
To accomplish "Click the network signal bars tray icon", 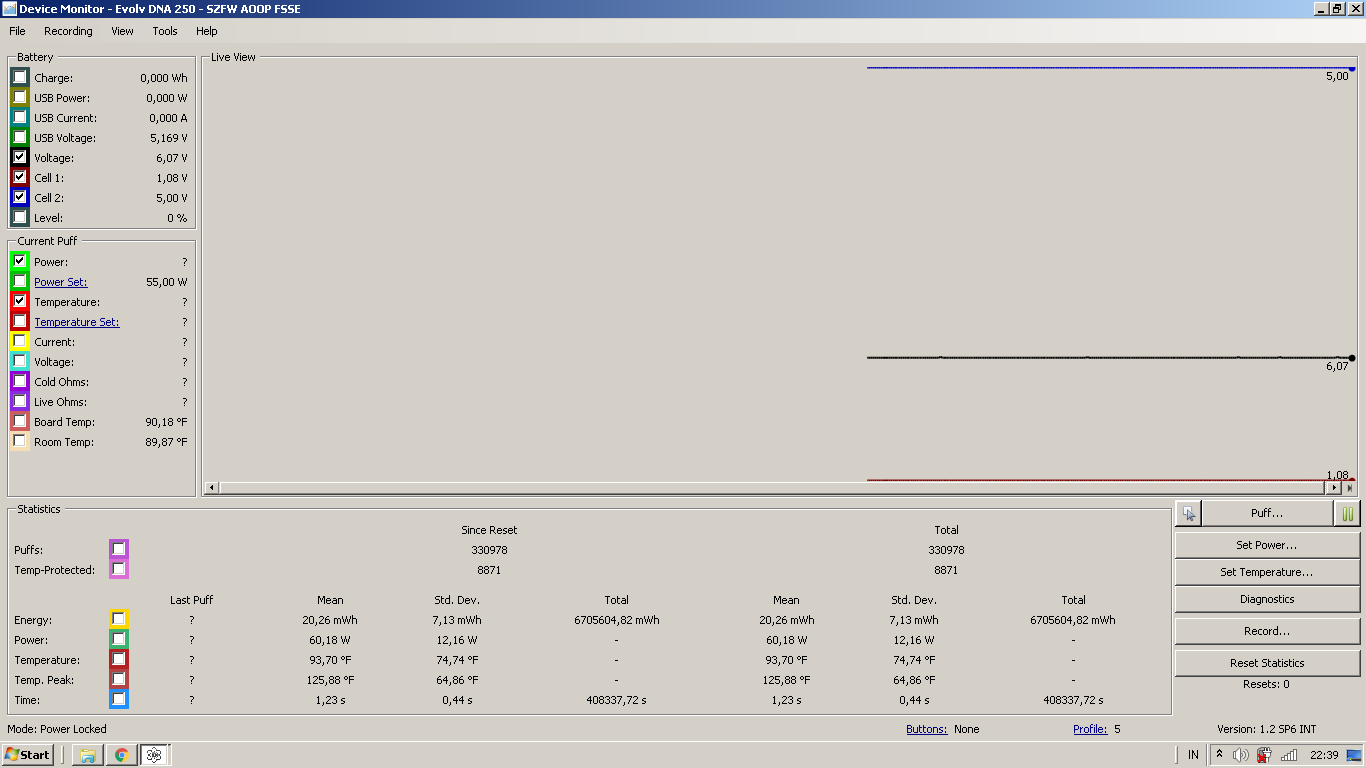I will coord(1289,755).
